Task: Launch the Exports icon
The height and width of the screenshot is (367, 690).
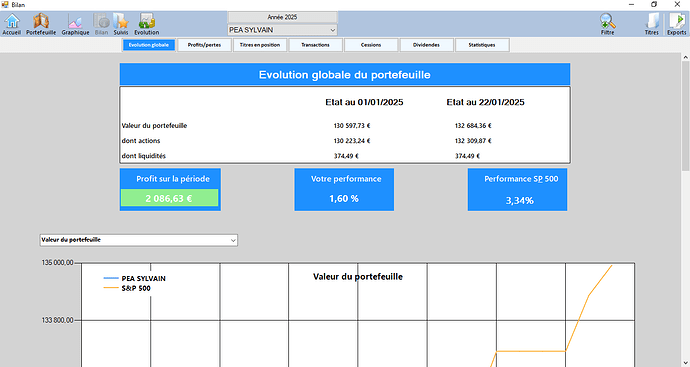Action: point(676,24)
